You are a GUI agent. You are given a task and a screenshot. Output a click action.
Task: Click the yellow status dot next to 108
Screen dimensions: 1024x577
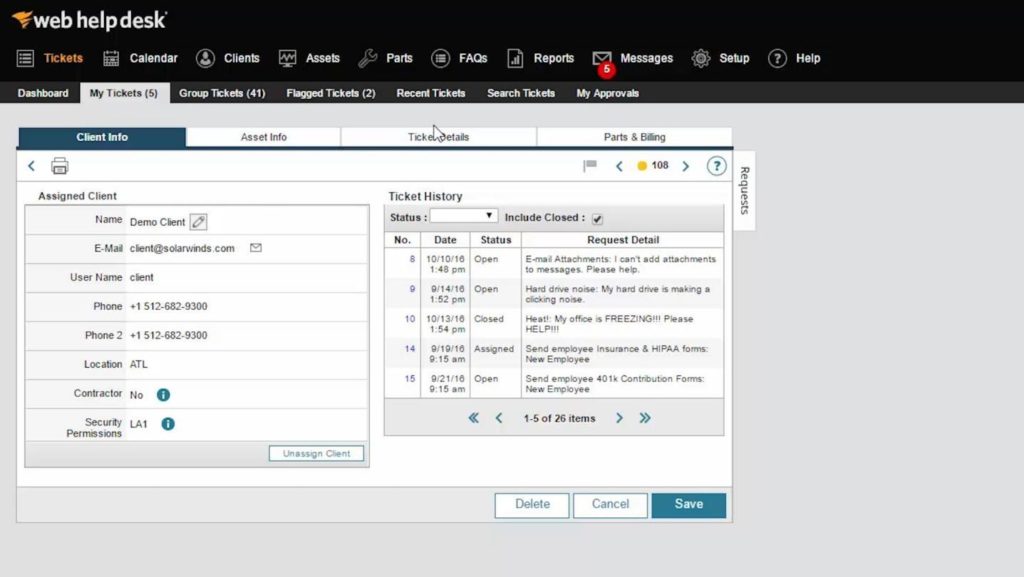642,166
